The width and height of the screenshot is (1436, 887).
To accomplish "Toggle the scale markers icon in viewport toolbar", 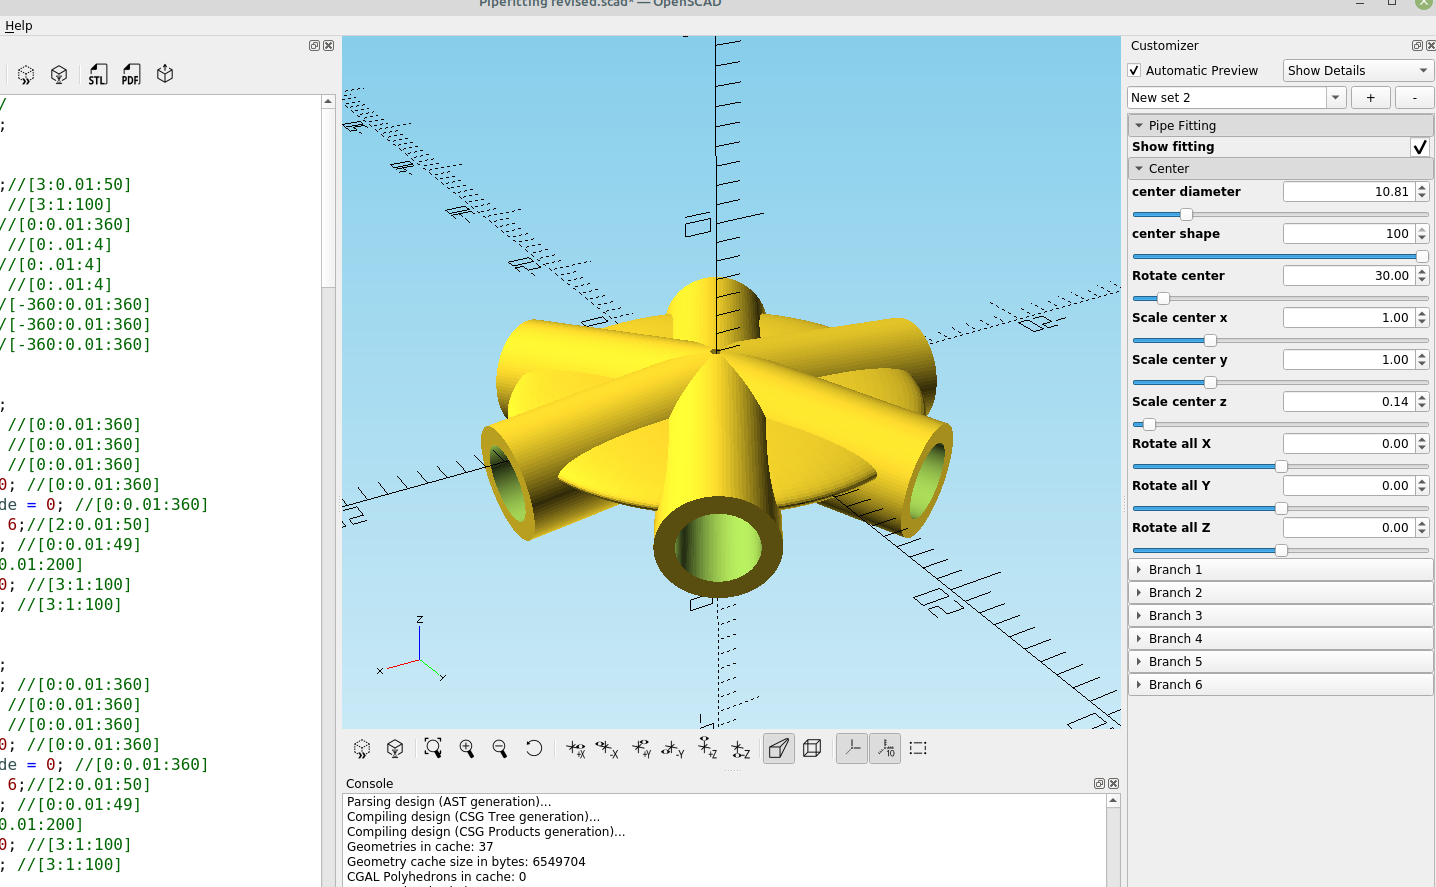I will [885, 748].
